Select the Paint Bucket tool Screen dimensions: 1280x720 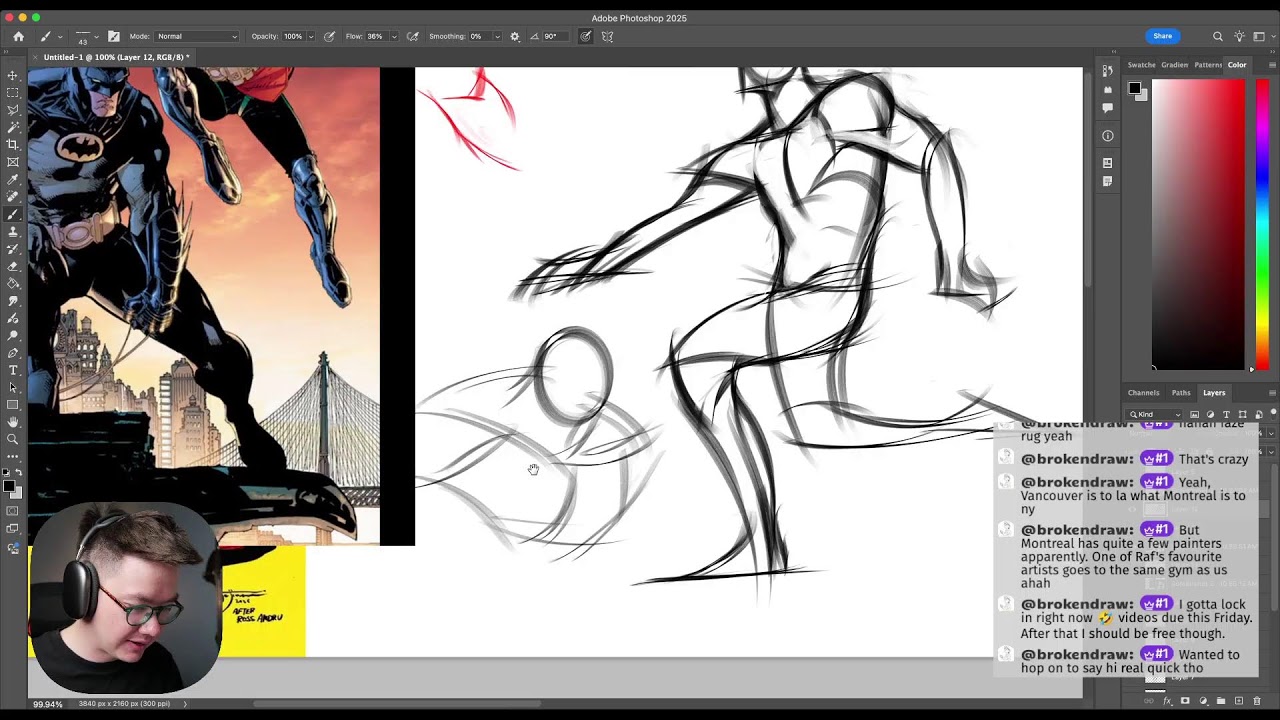click(x=13, y=284)
